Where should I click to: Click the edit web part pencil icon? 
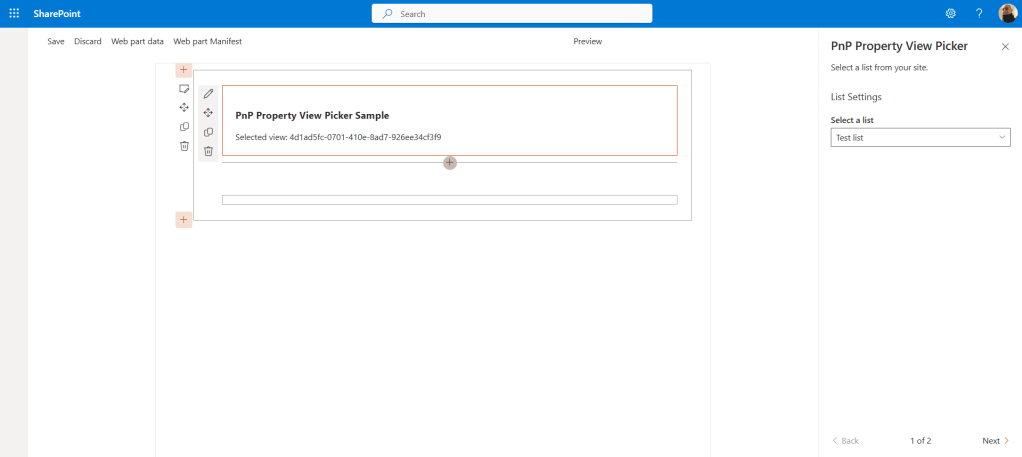pyautogui.click(x=208, y=93)
